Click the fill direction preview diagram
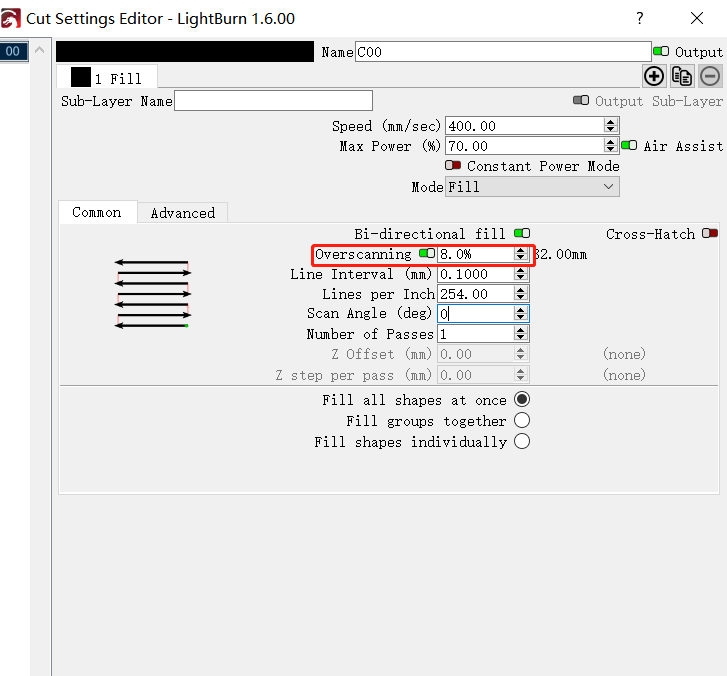The height and width of the screenshot is (676, 727). click(x=153, y=294)
